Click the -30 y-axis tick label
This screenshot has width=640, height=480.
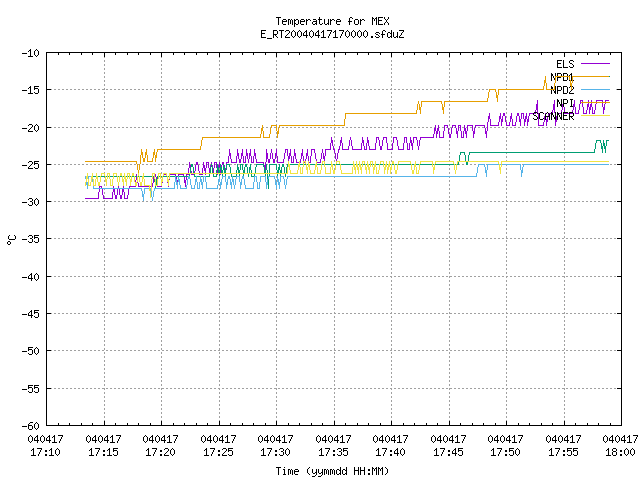pos(31,202)
